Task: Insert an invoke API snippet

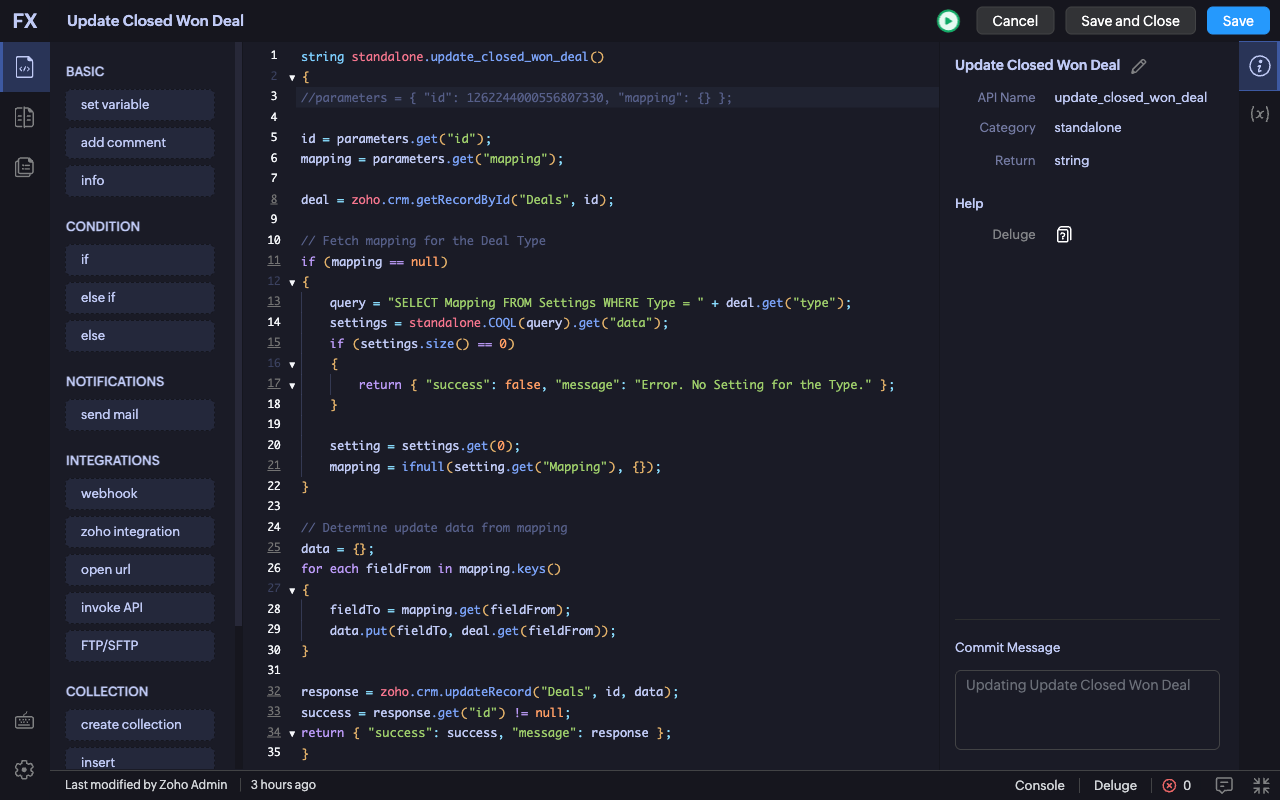Action: point(140,608)
